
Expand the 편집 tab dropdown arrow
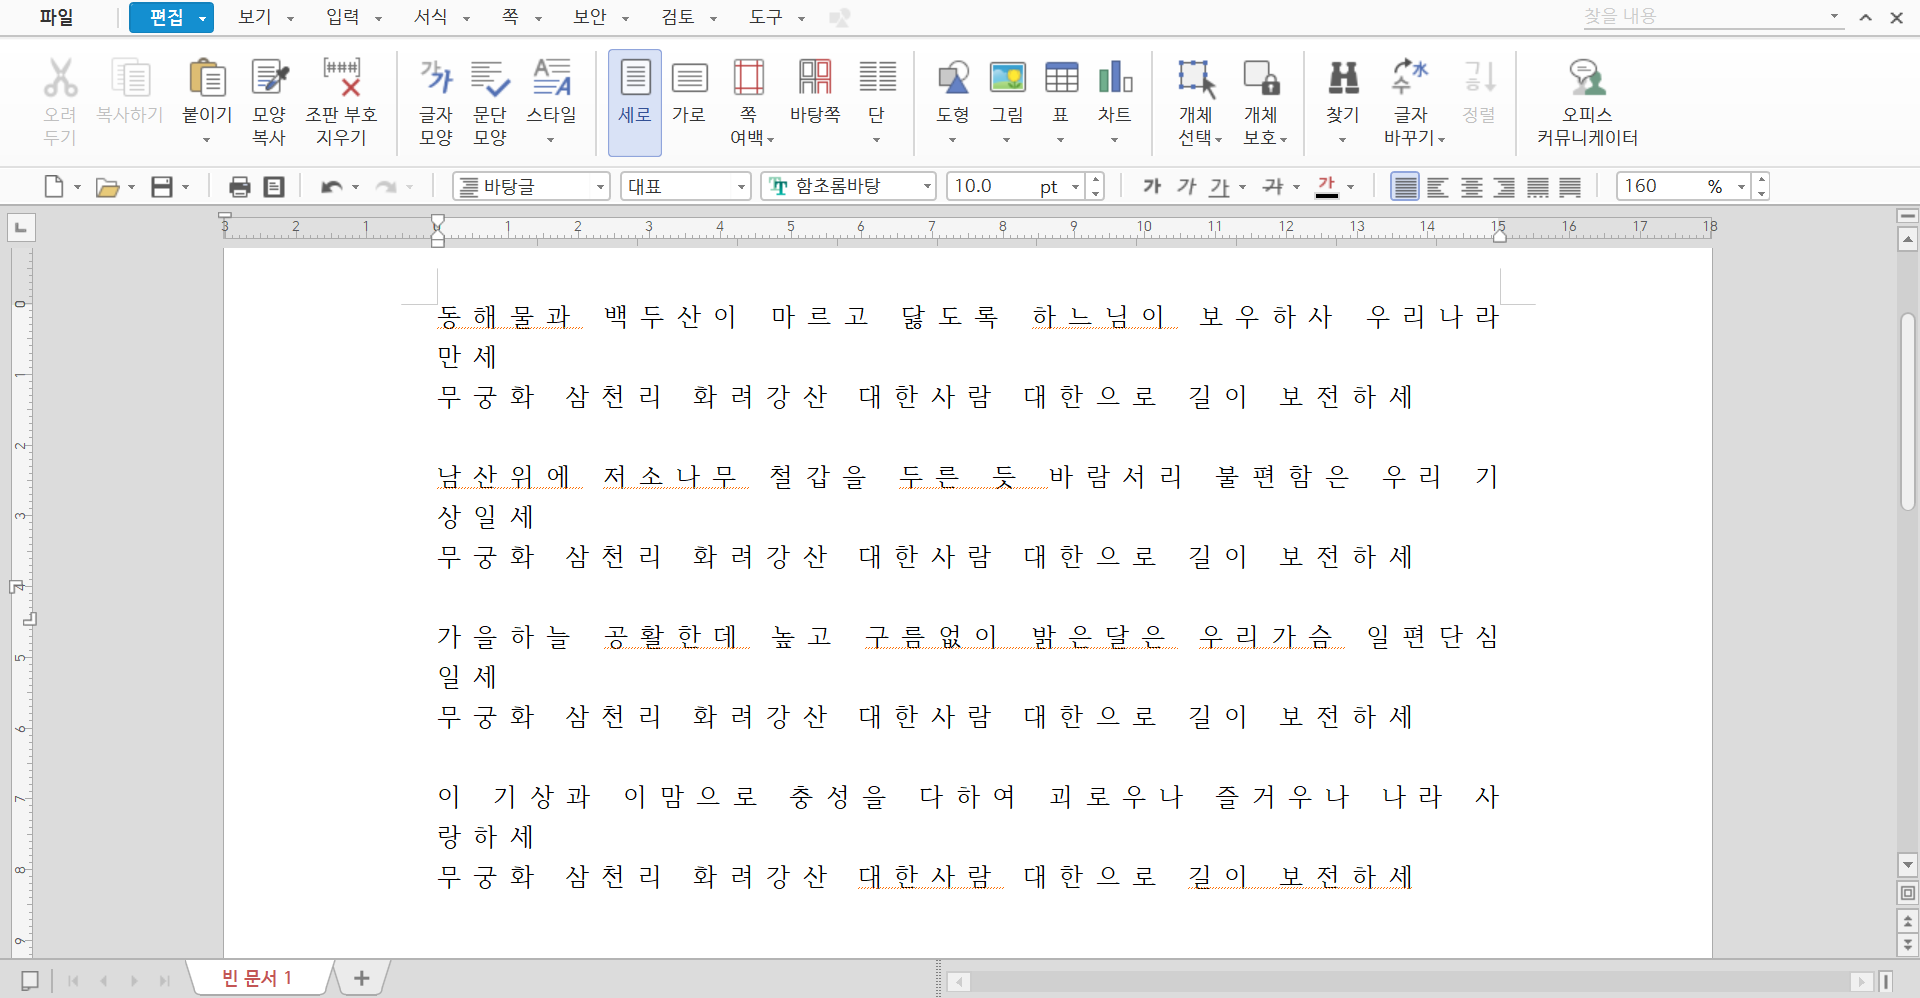point(203,18)
